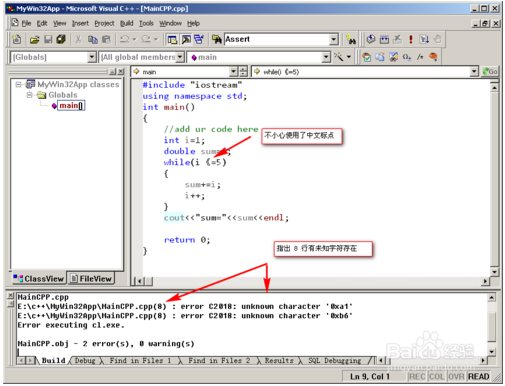Open the Help menu
Viewport: 505px width, 386px height.
coord(193,23)
